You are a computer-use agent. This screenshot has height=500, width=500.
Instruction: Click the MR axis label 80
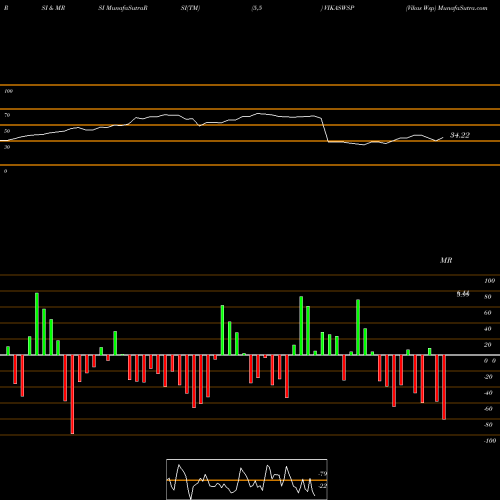click(488, 297)
